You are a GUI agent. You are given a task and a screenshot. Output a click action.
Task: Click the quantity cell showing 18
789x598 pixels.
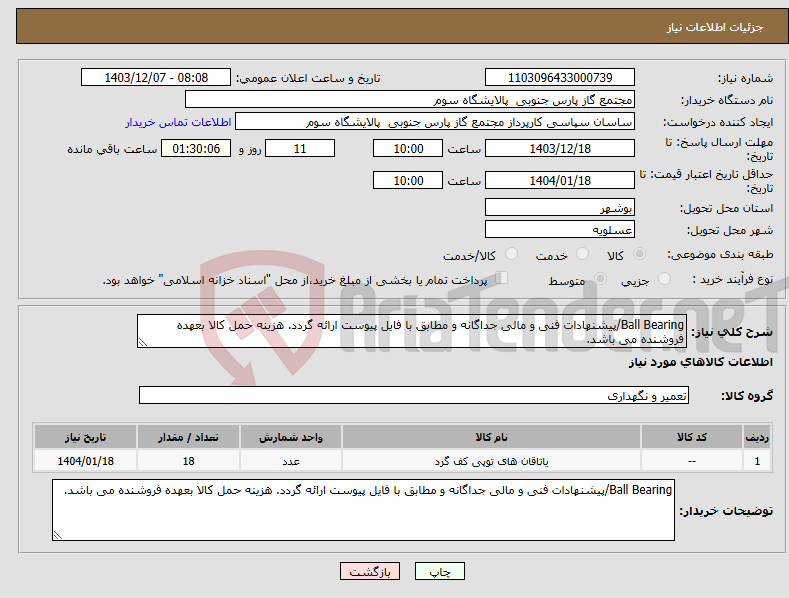tap(188, 461)
